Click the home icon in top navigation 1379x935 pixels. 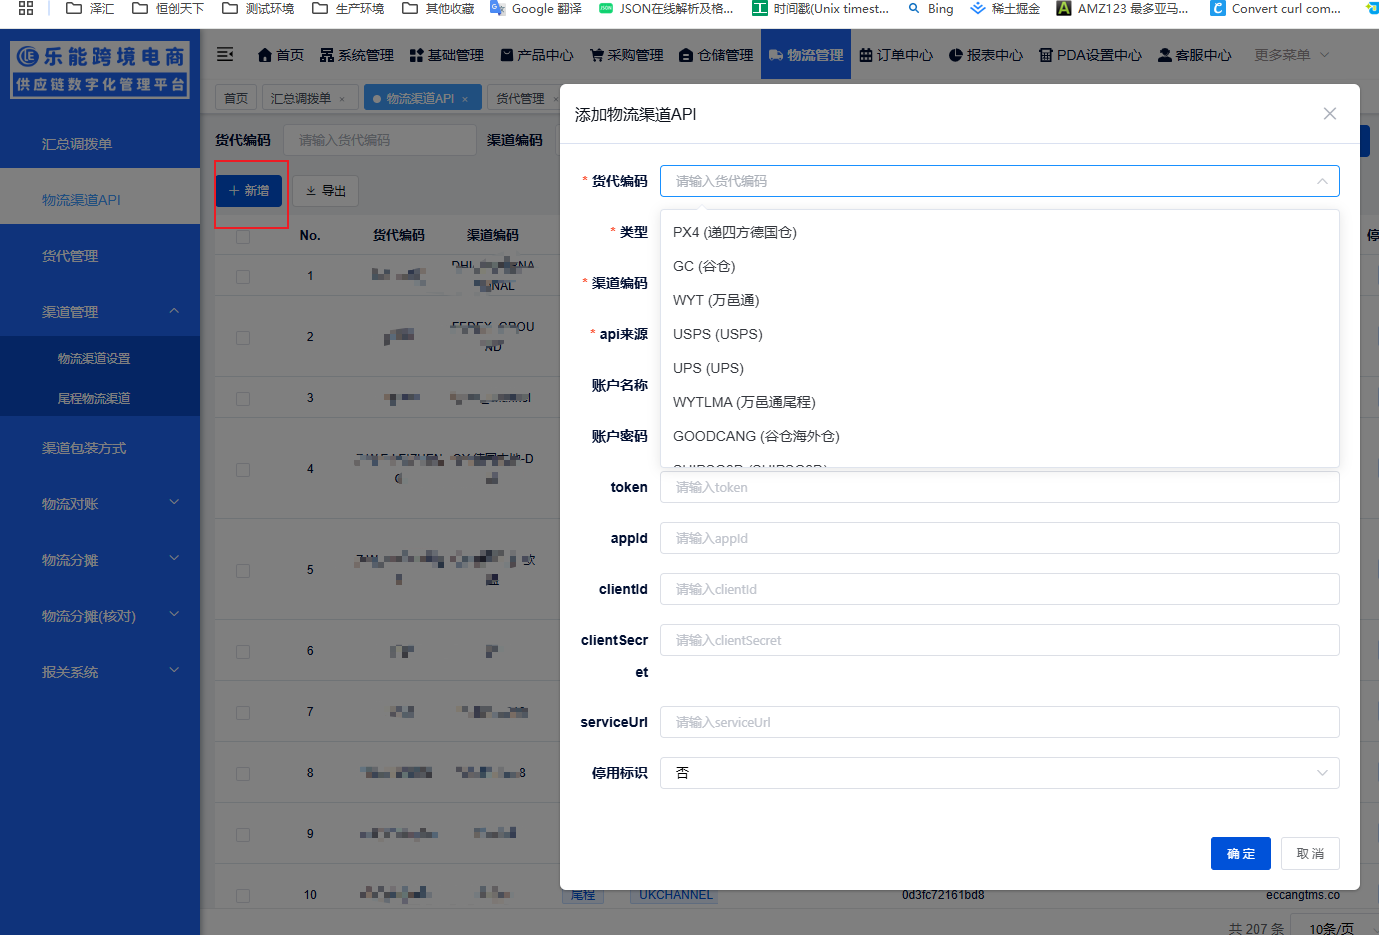click(265, 55)
